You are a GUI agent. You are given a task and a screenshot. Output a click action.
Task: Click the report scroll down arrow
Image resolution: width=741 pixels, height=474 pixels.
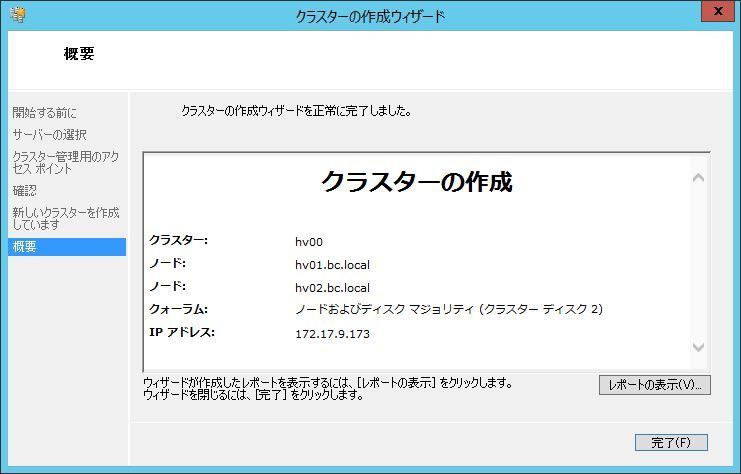pos(698,347)
